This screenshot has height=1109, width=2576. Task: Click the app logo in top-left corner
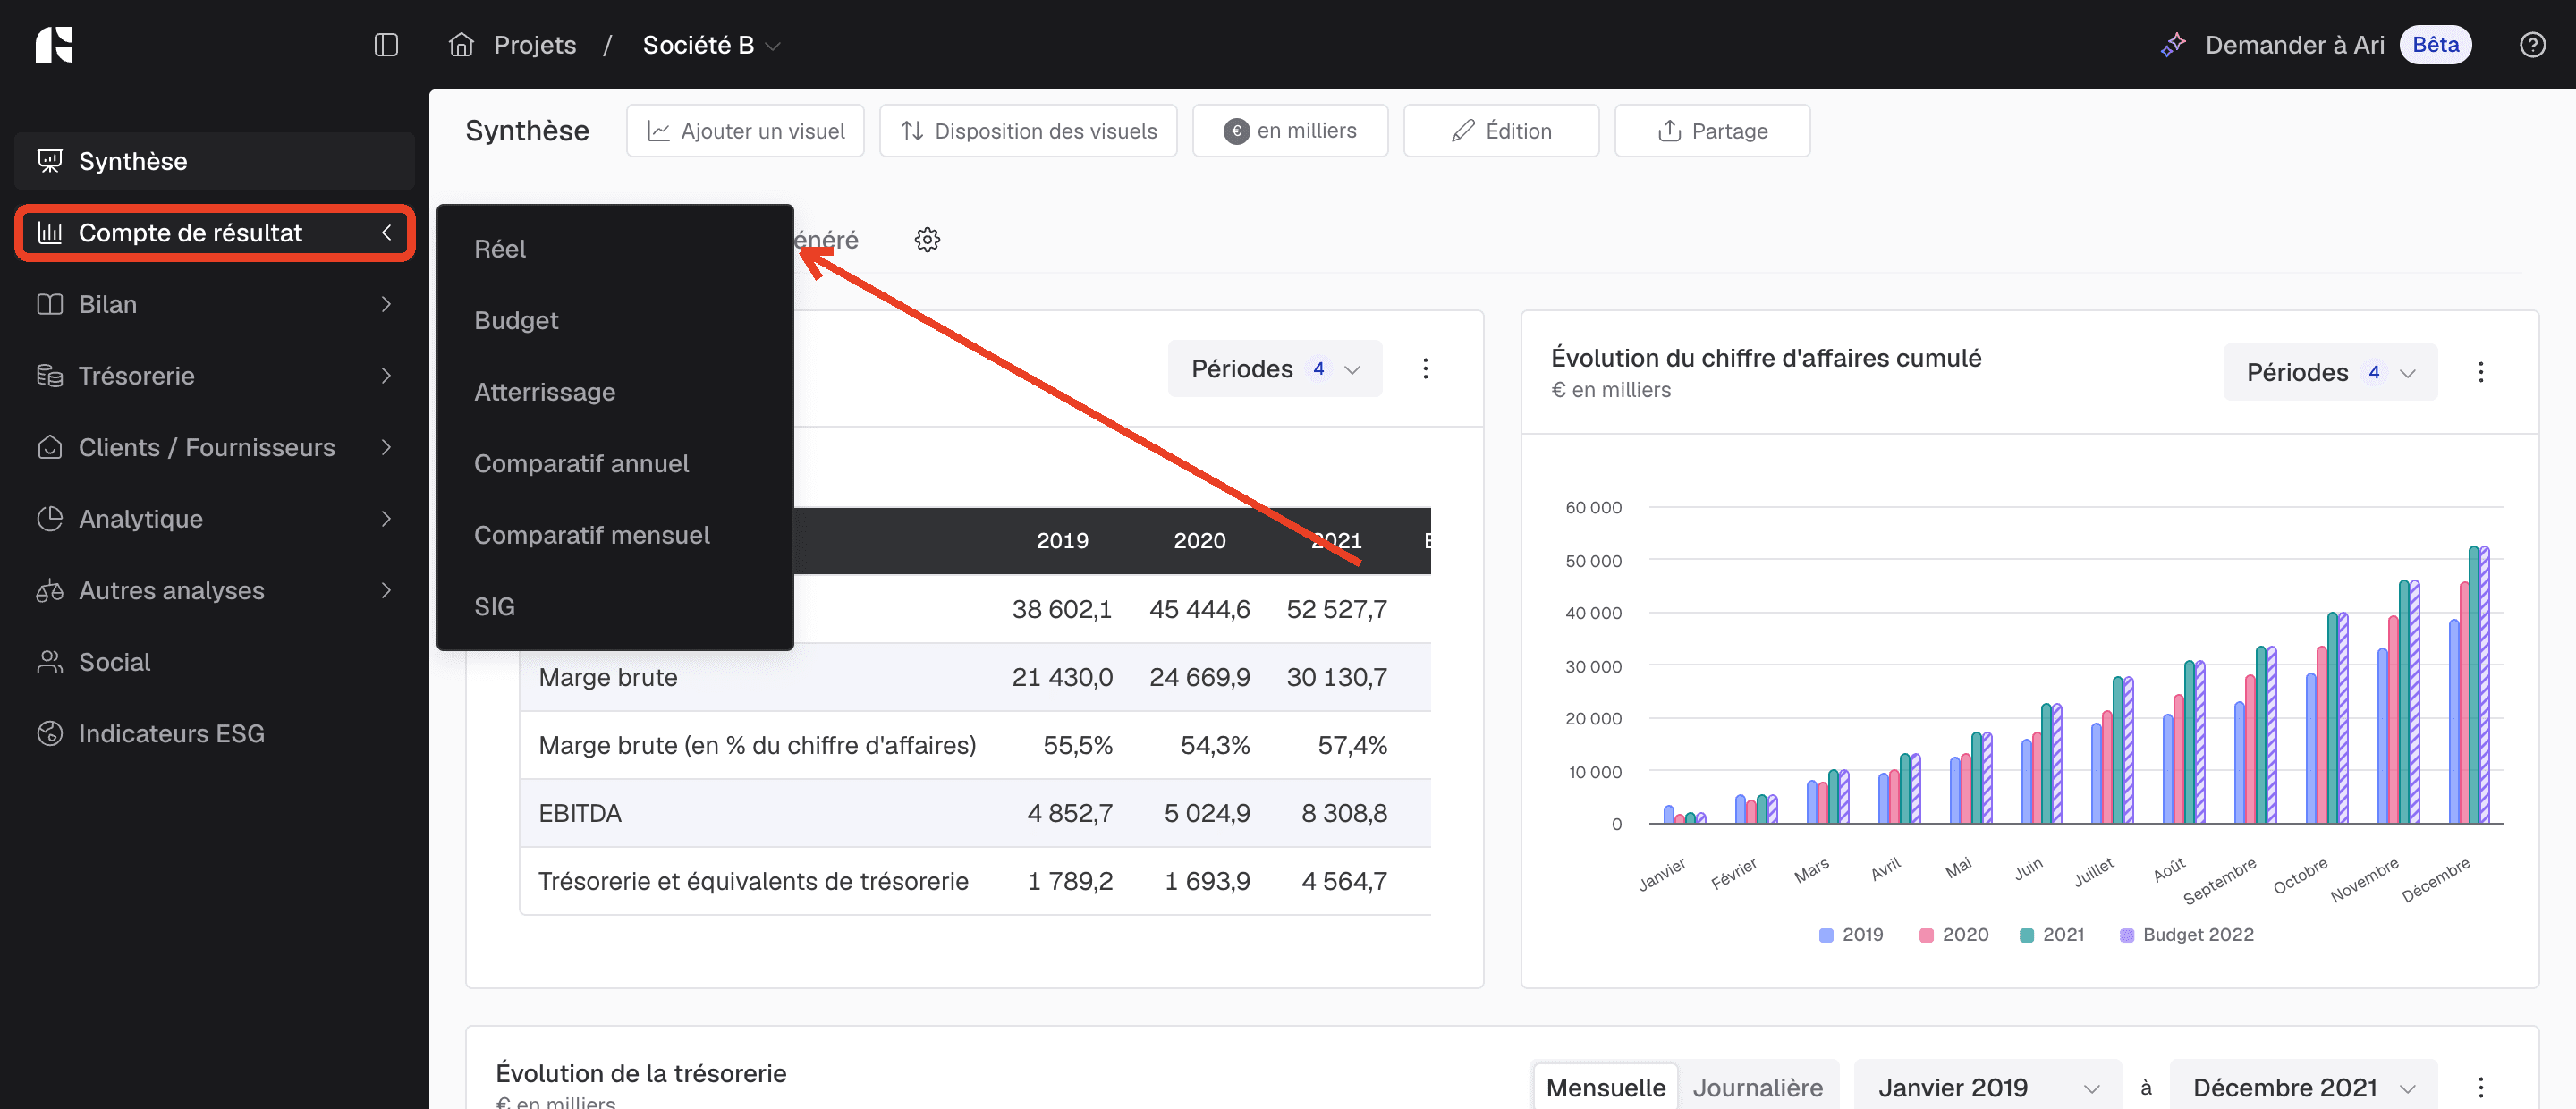[54, 45]
